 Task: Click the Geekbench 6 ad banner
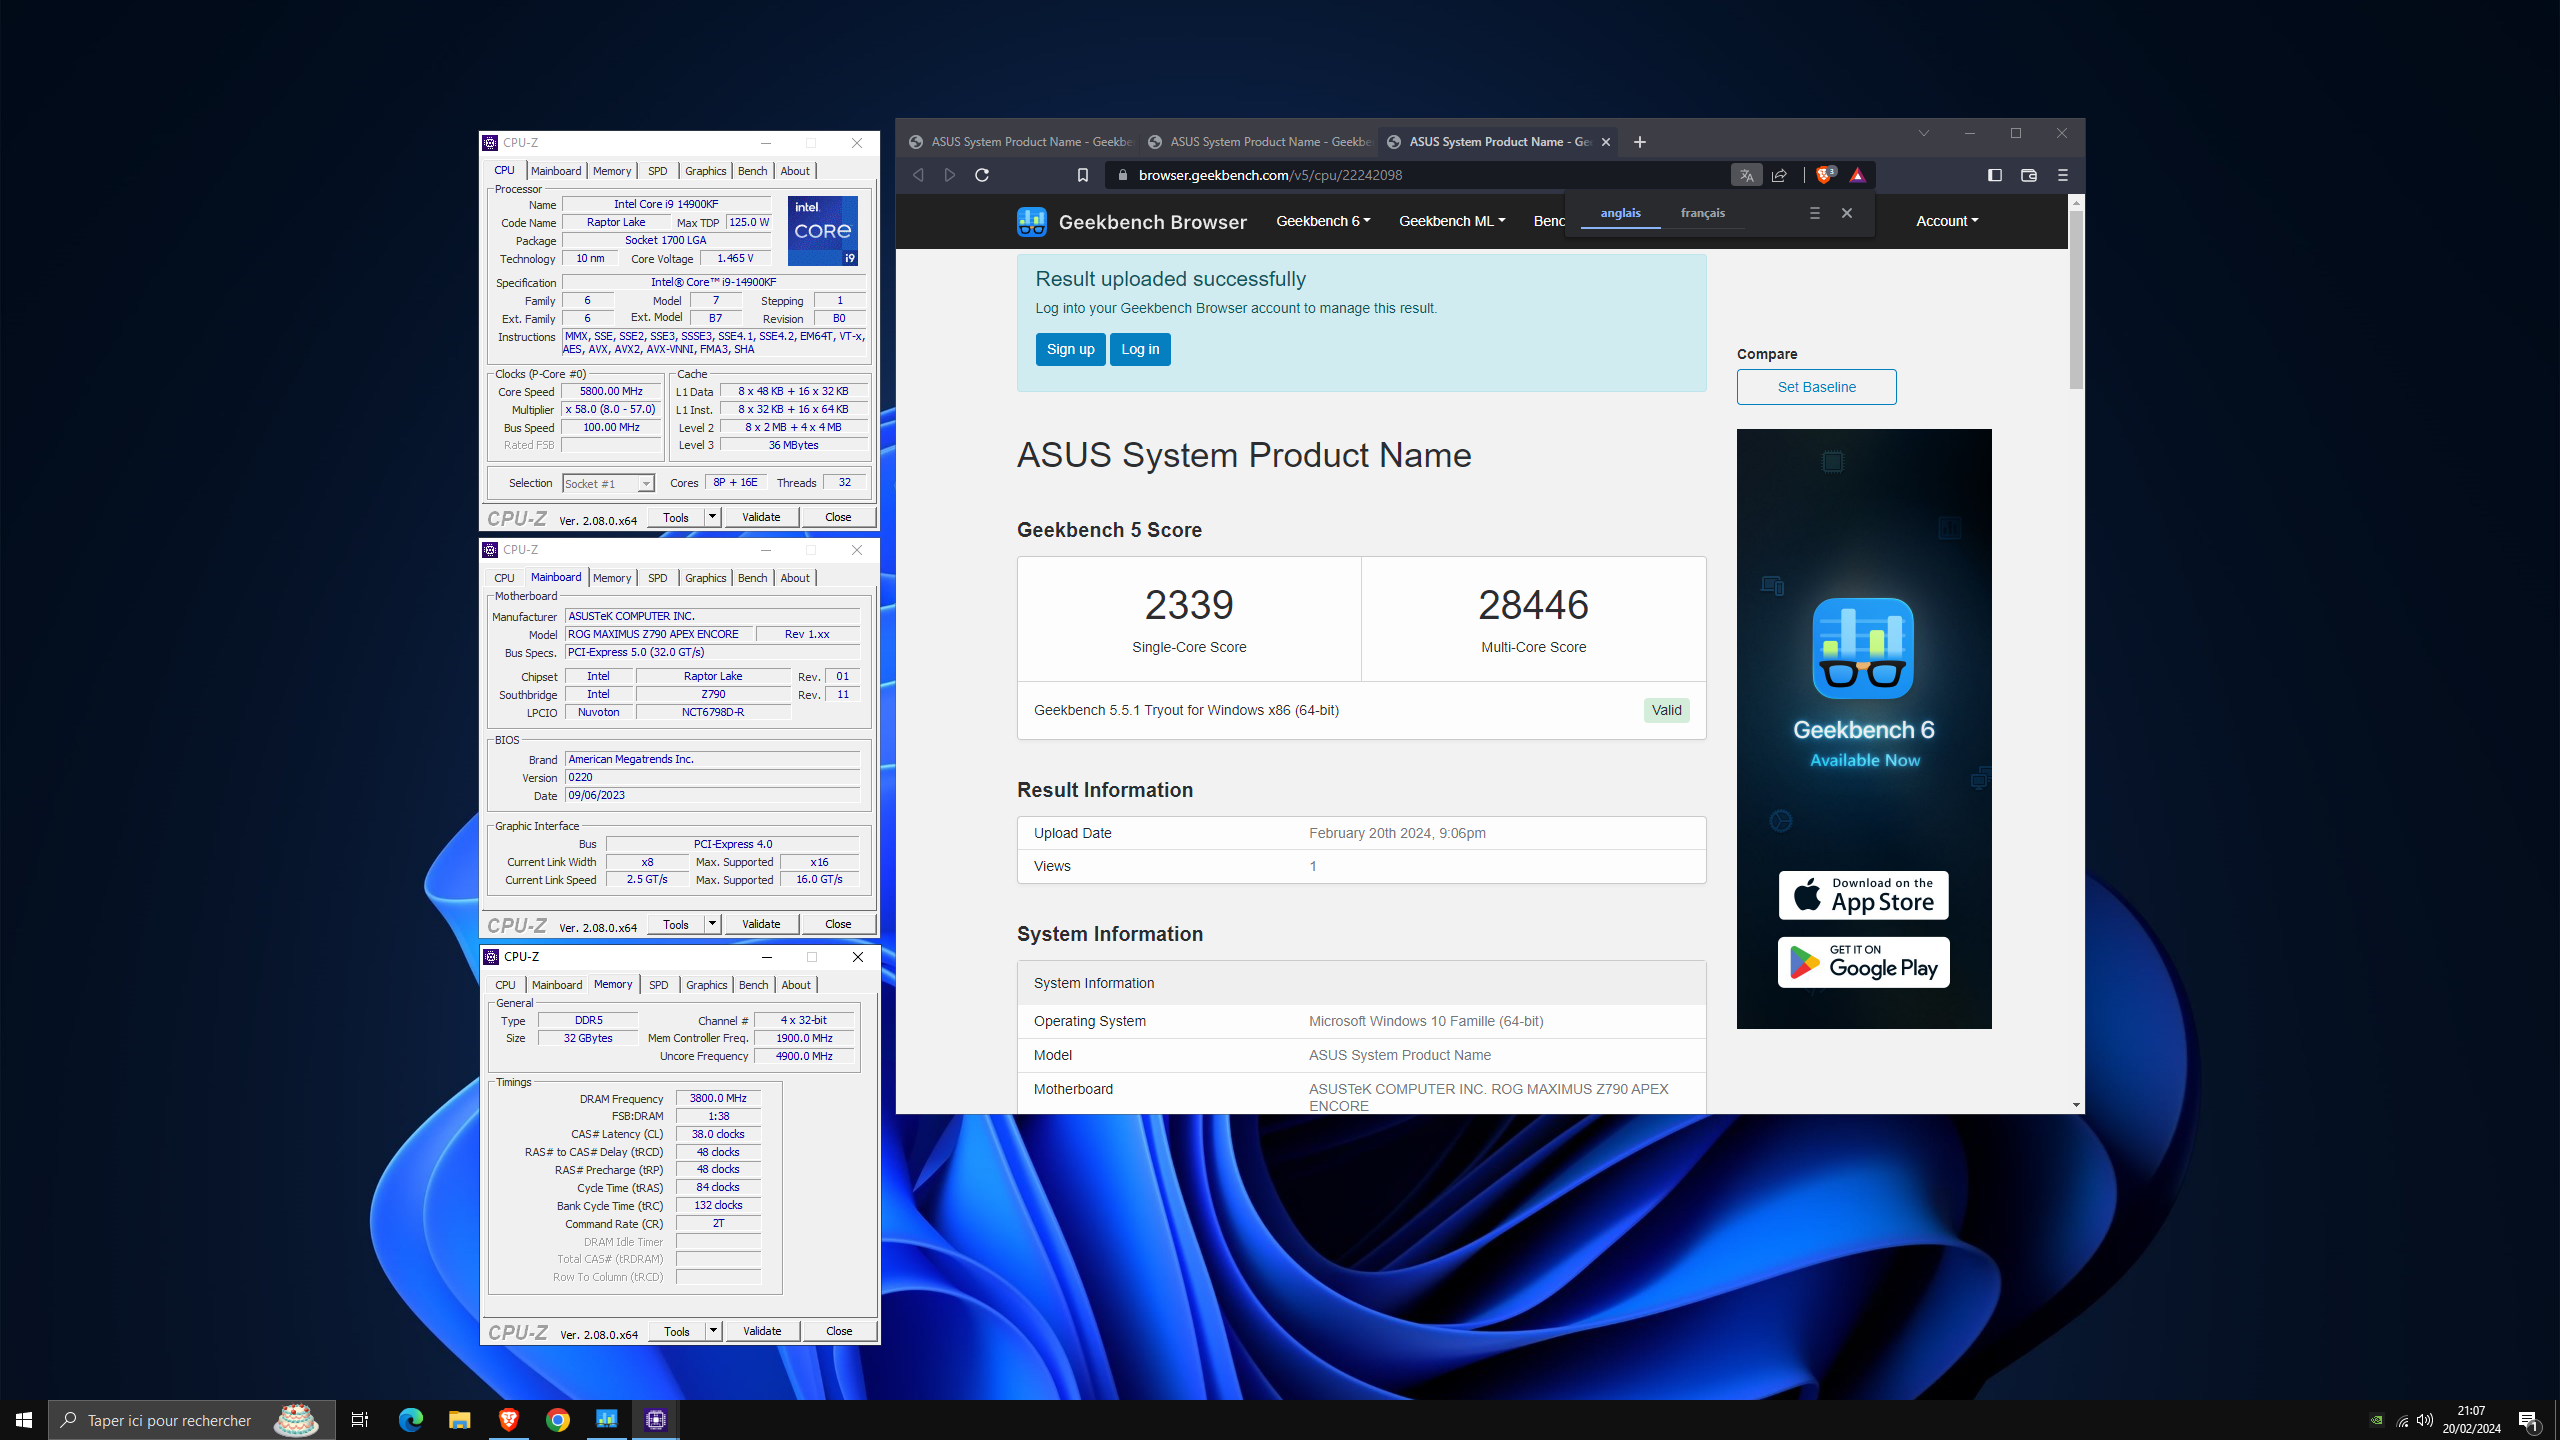[1863, 728]
